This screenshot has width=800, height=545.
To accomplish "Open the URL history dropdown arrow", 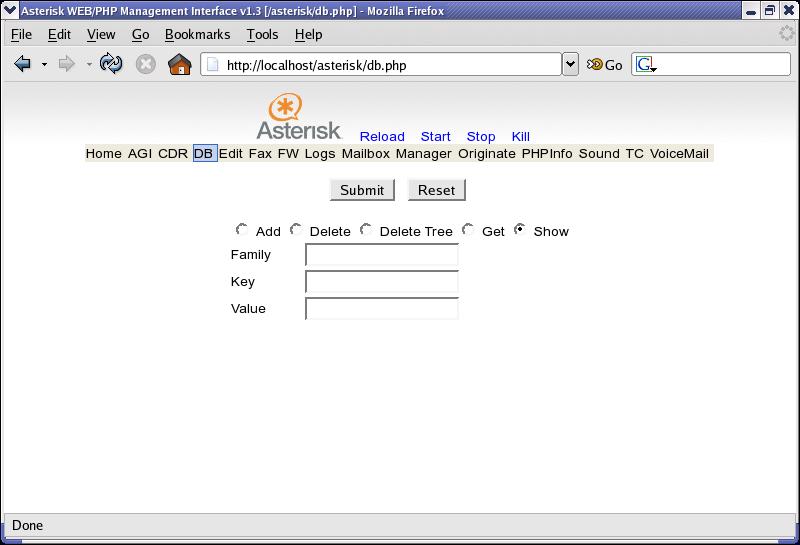I will click(570, 65).
